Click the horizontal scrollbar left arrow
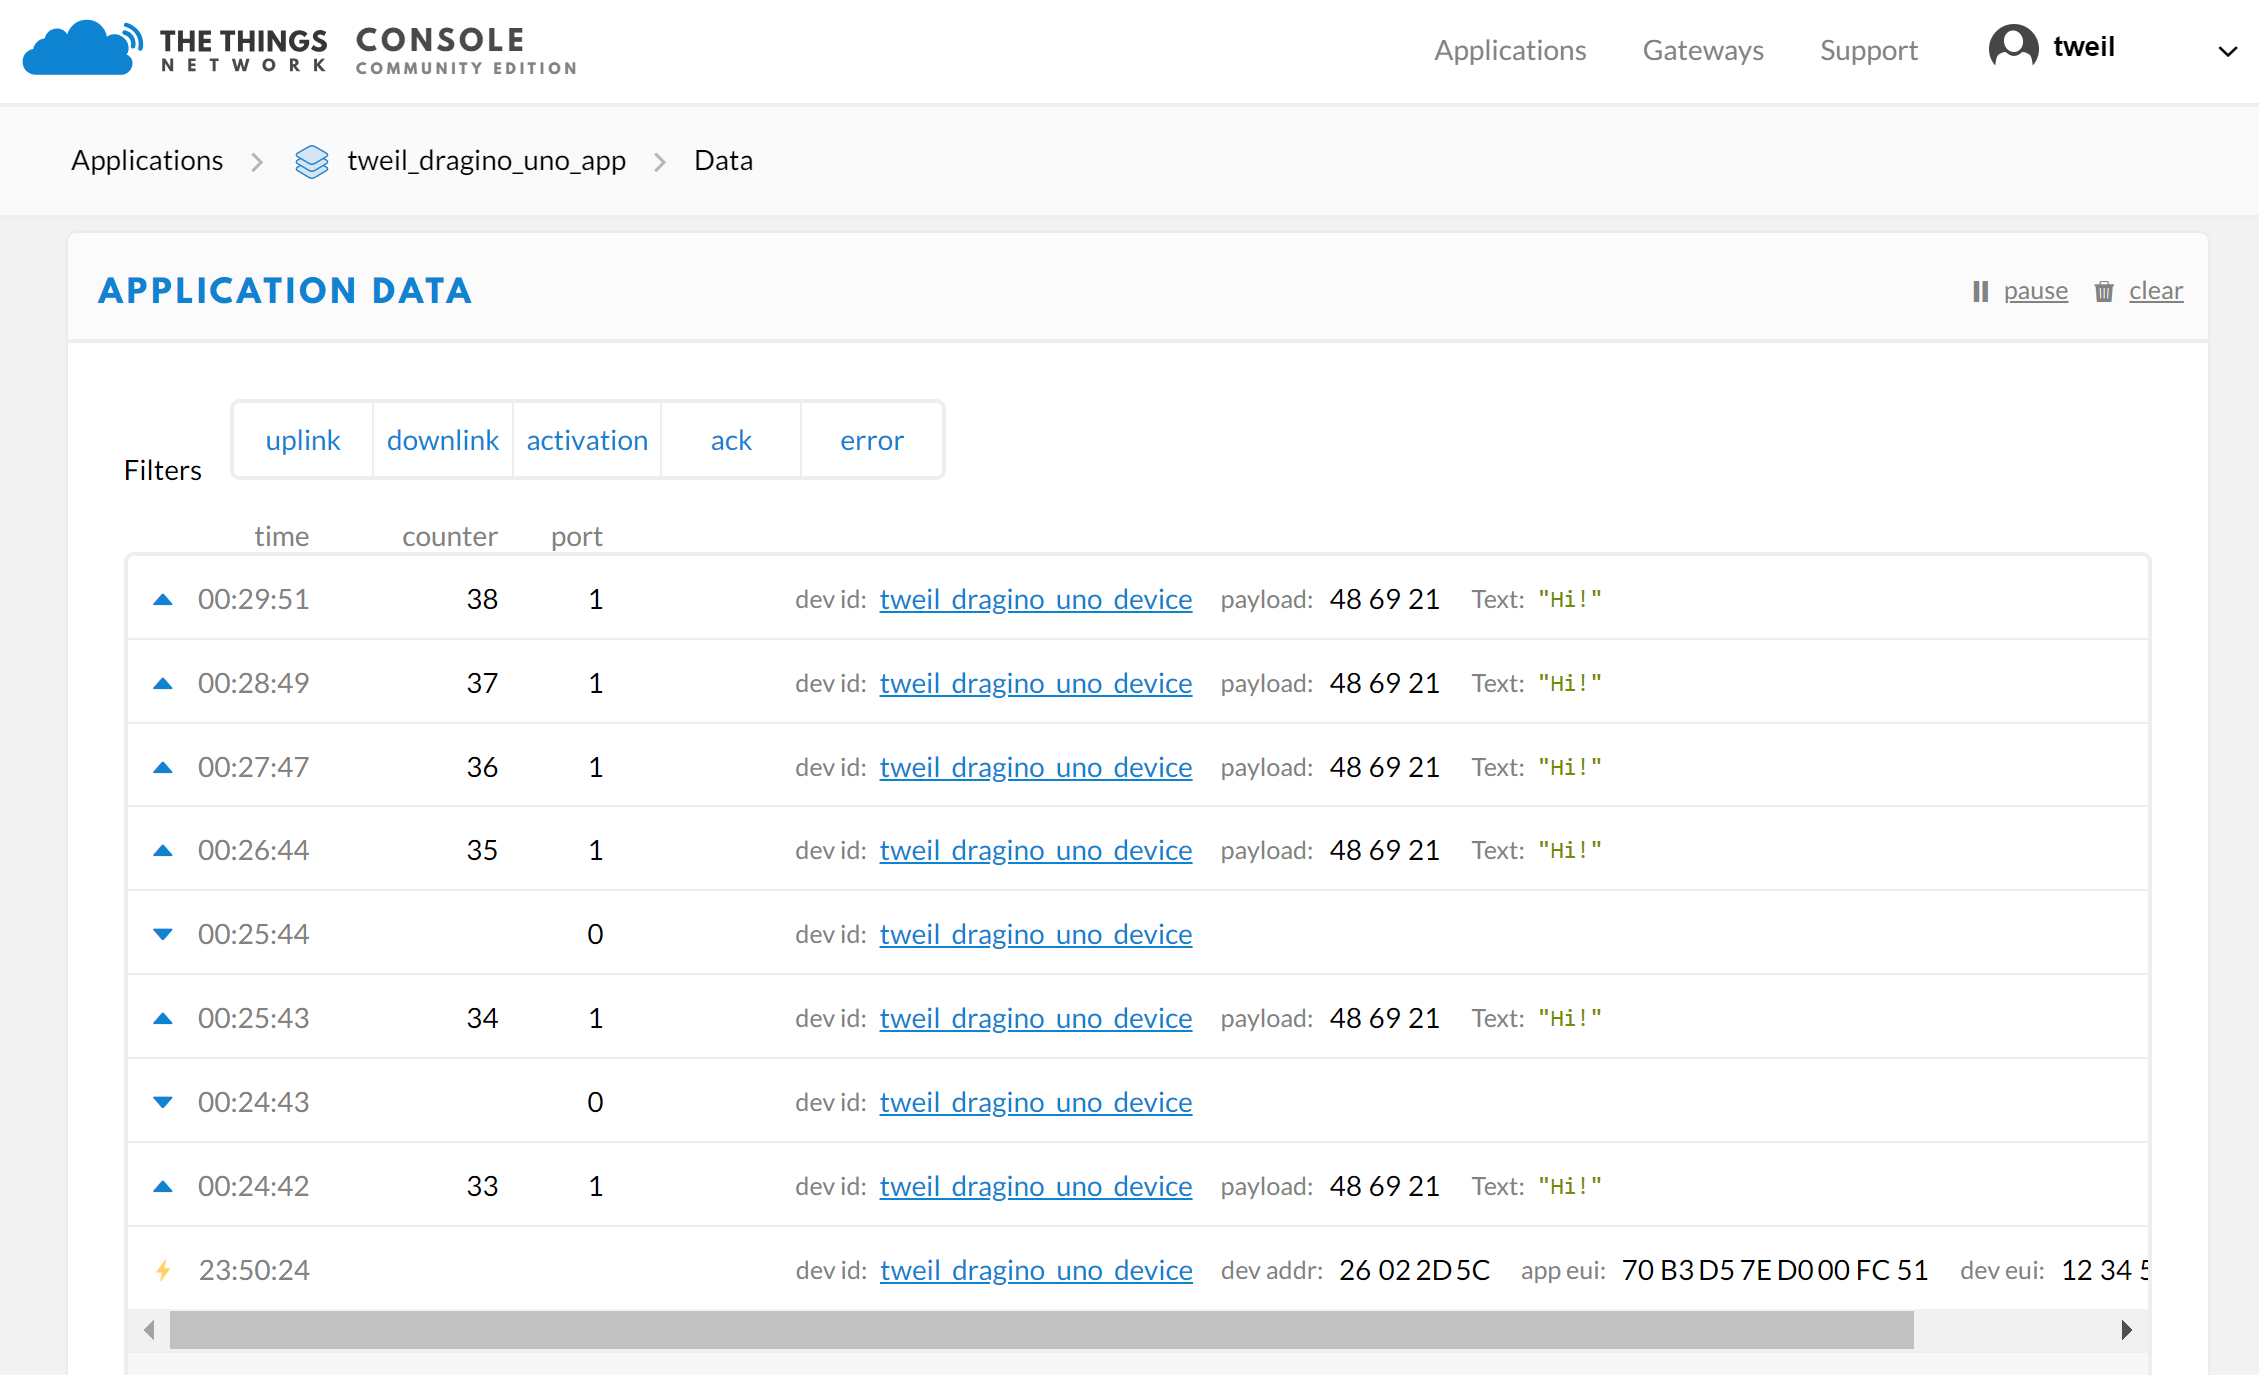Screen dimensions: 2259x1375 [149, 1330]
